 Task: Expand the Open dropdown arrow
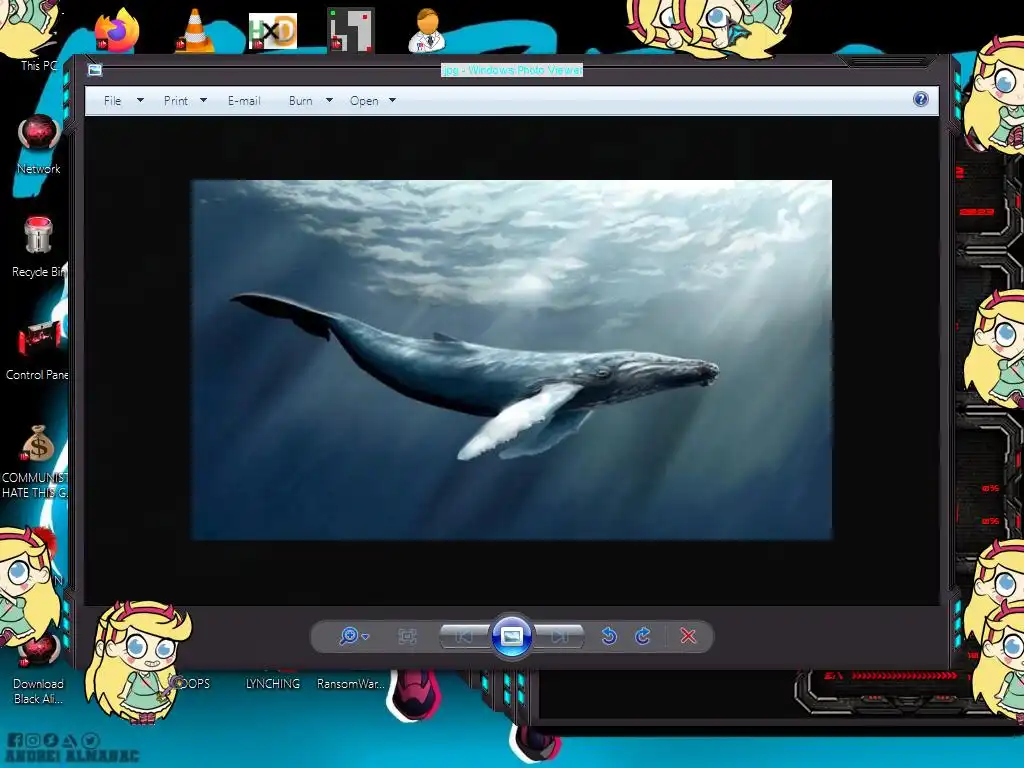click(x=392, y=101)
